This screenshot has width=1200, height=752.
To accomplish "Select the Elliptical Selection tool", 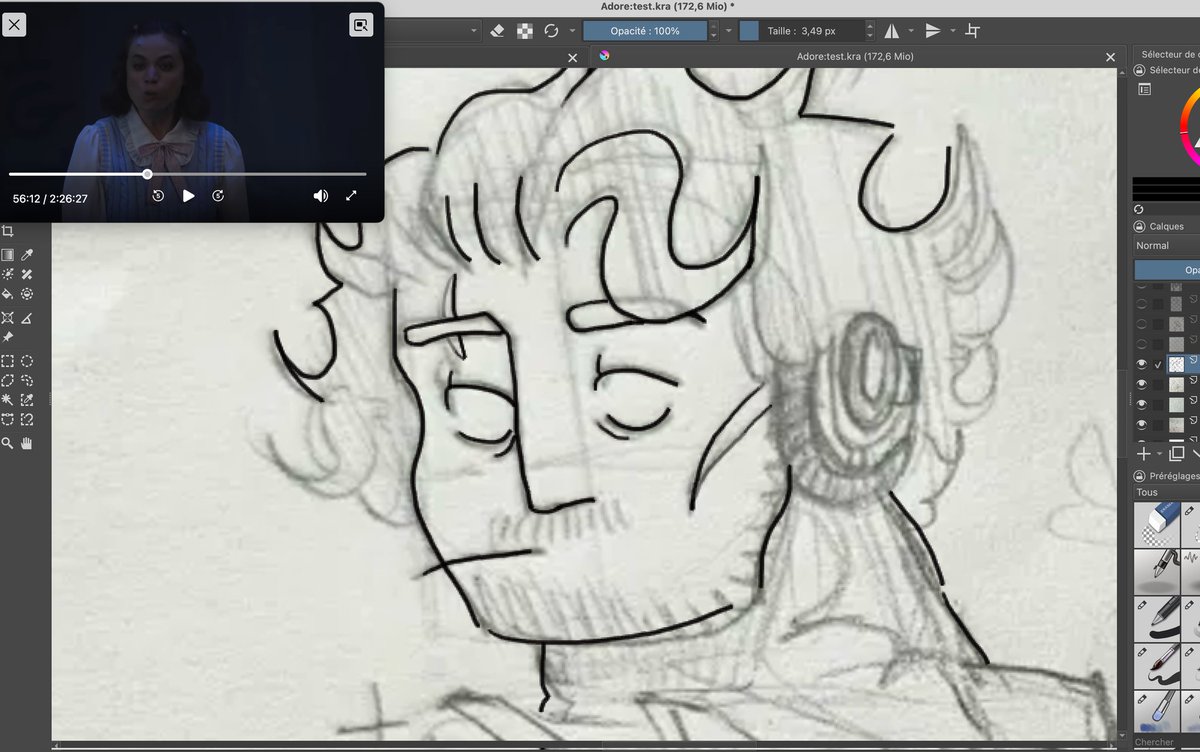I will [x=28, y=361].
